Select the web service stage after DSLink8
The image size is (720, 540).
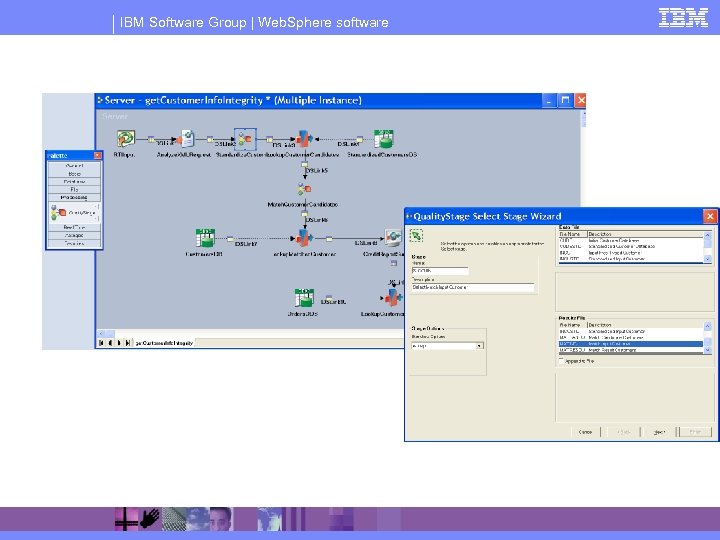[394, 238]
